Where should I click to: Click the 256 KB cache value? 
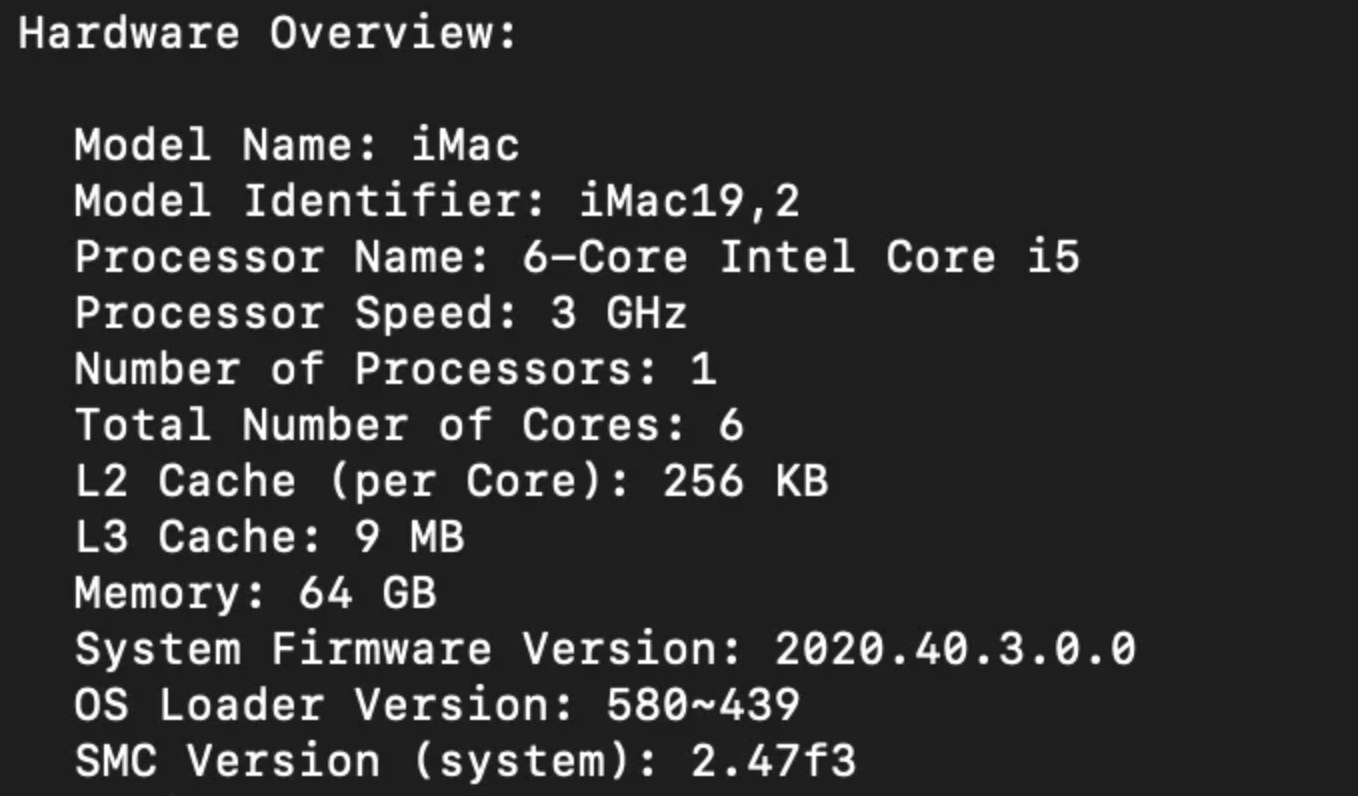pos(745,482)
